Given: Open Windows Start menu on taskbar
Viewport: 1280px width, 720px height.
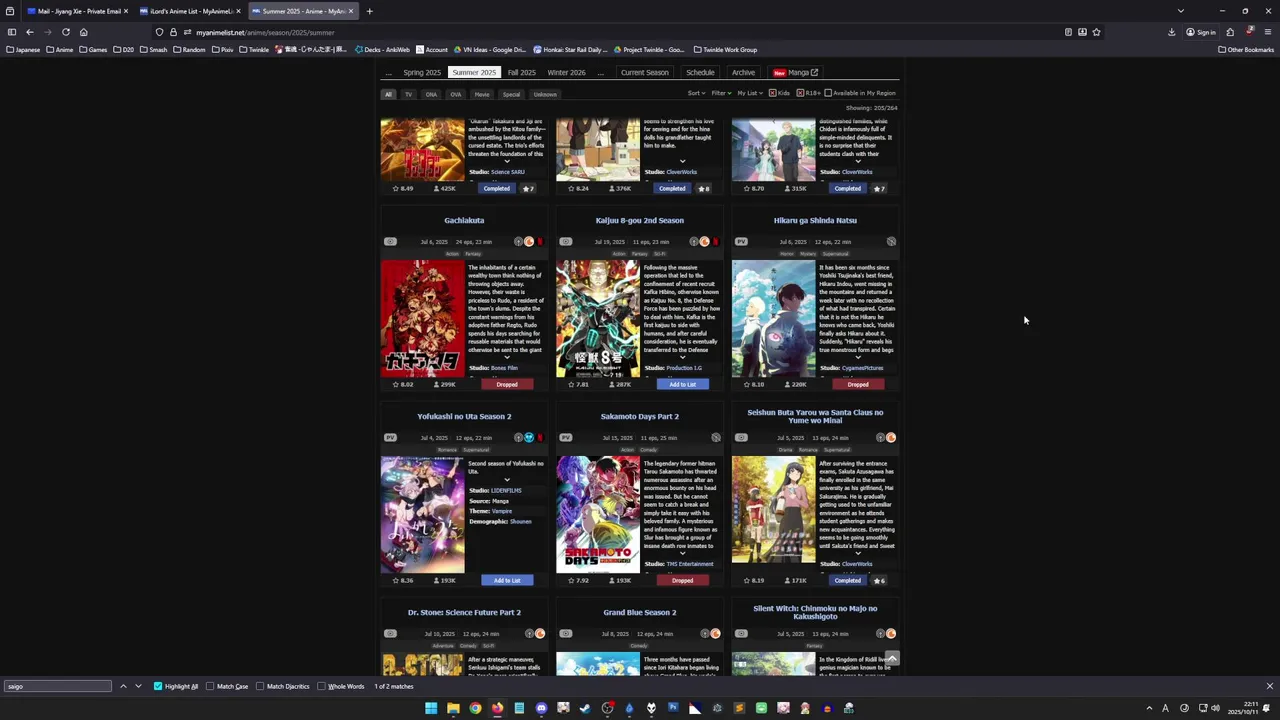Looking at the screenshot, I should [431, 708].
